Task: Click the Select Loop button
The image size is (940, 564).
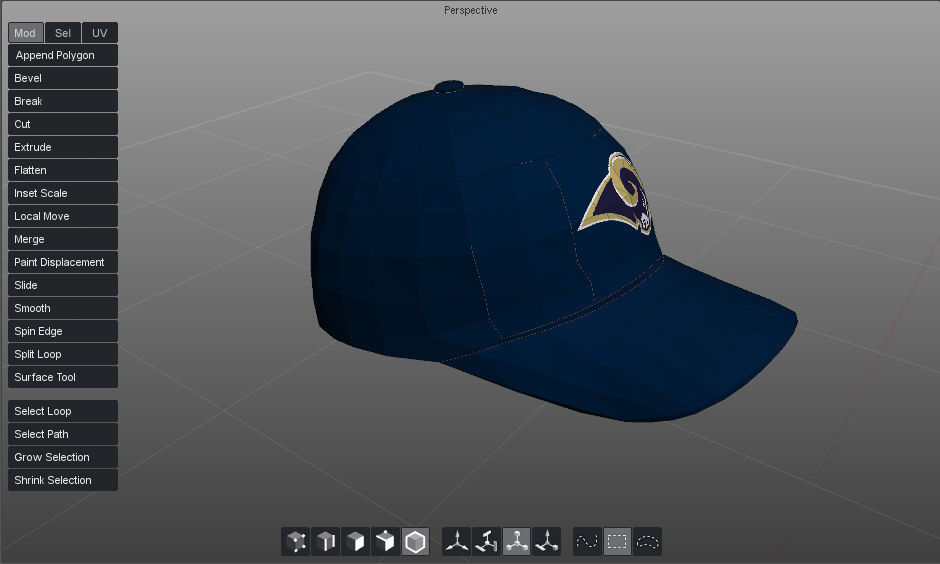Action: 63,411
